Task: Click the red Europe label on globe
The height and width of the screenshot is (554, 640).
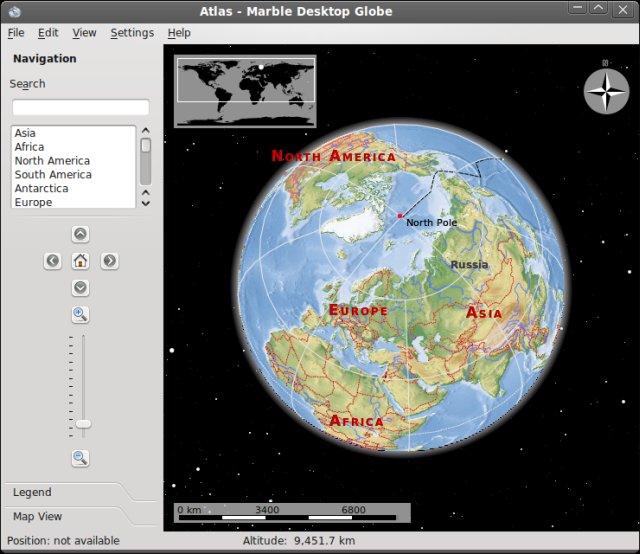Action: click(358, 310)
